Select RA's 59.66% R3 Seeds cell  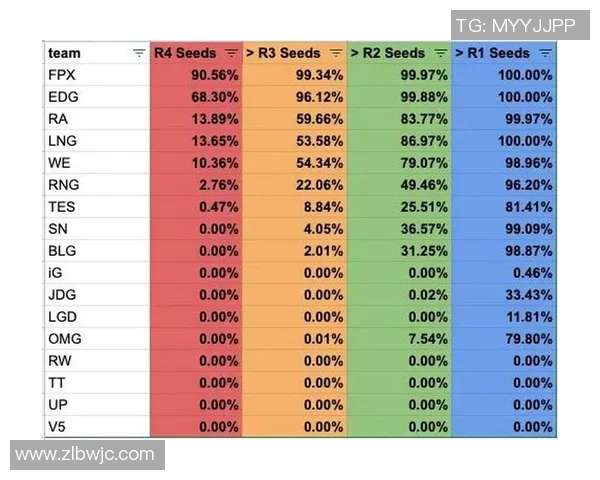pos(295,118)
